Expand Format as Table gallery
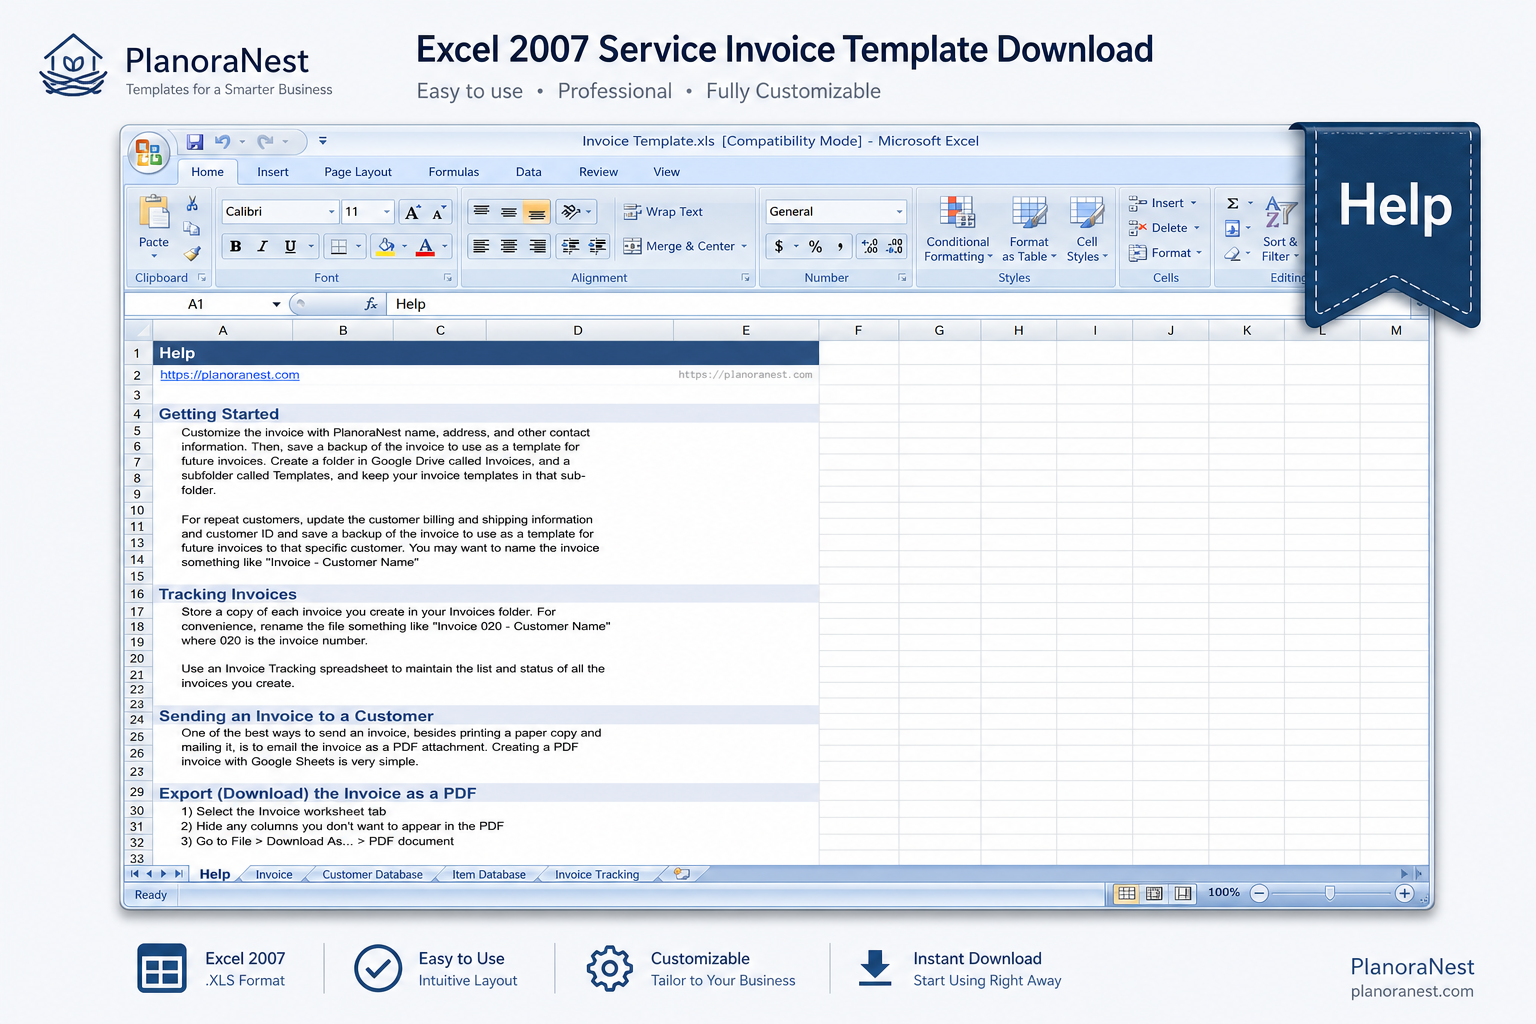This screenshot has height=1024, width=1536. pyautogui.click(x=1029, y=228)
